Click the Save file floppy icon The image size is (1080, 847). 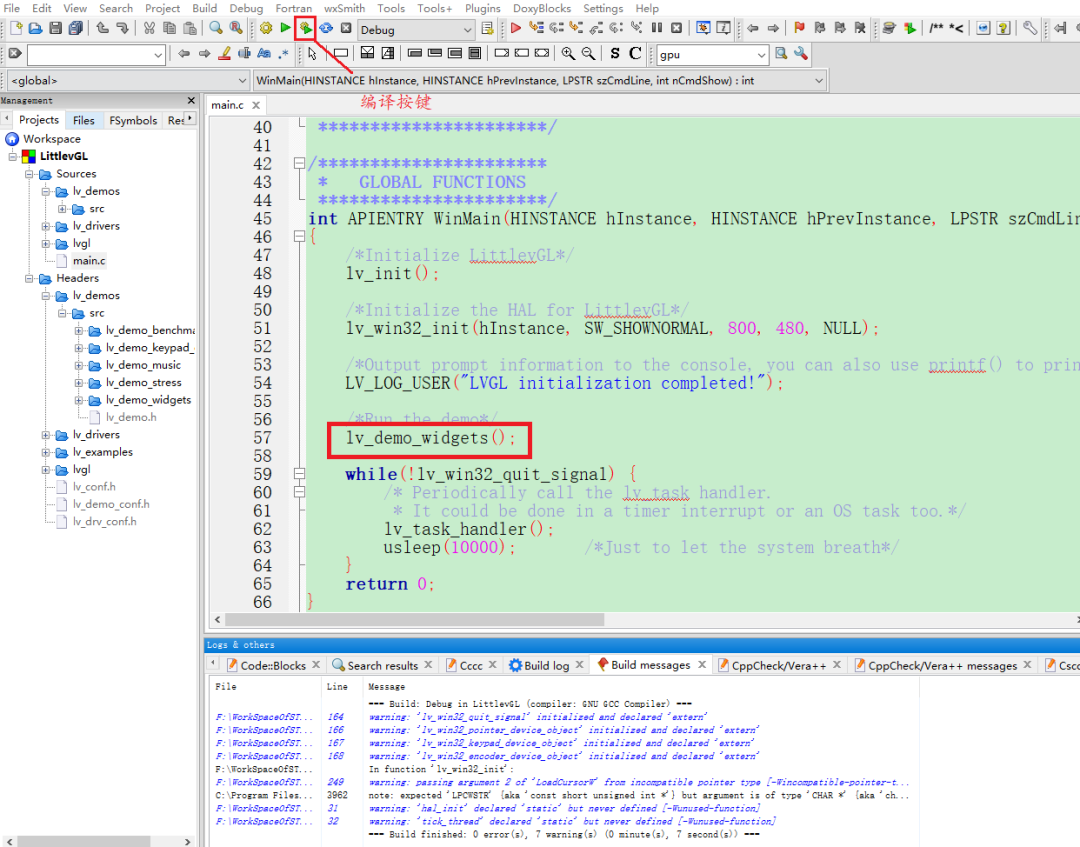56,28
